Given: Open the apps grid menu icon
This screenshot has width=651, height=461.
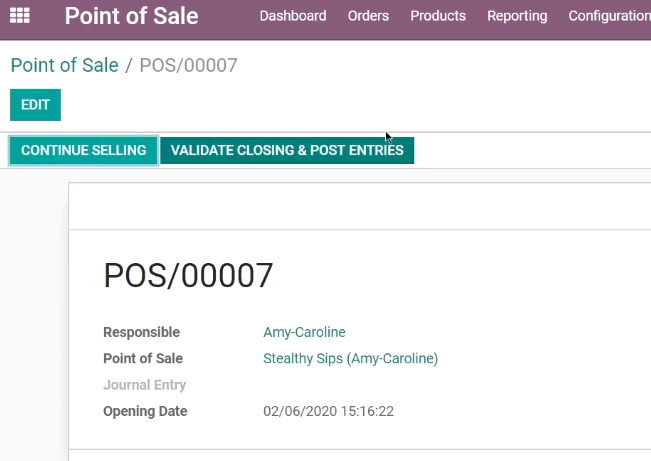Looking at the screenshot, I should [20, 16].
